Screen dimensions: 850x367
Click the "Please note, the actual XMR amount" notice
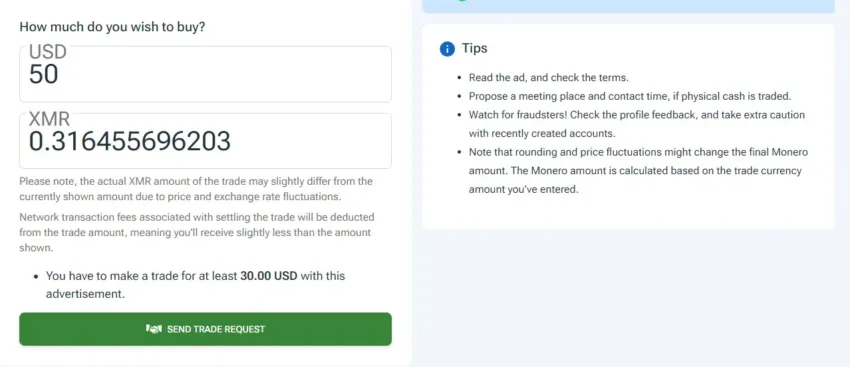pyautogui.click(x=196, y=188)
